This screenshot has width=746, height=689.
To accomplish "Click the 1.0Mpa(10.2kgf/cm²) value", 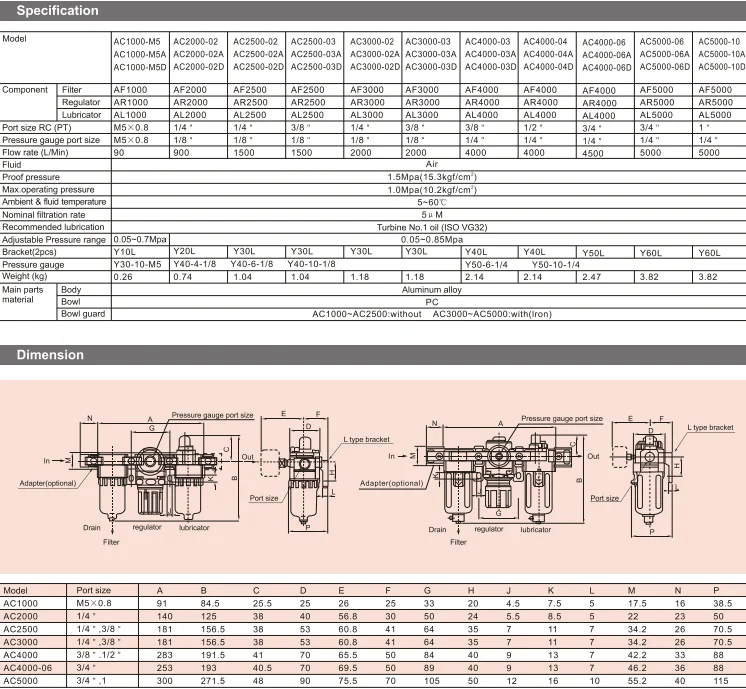I will pos(432,189).
